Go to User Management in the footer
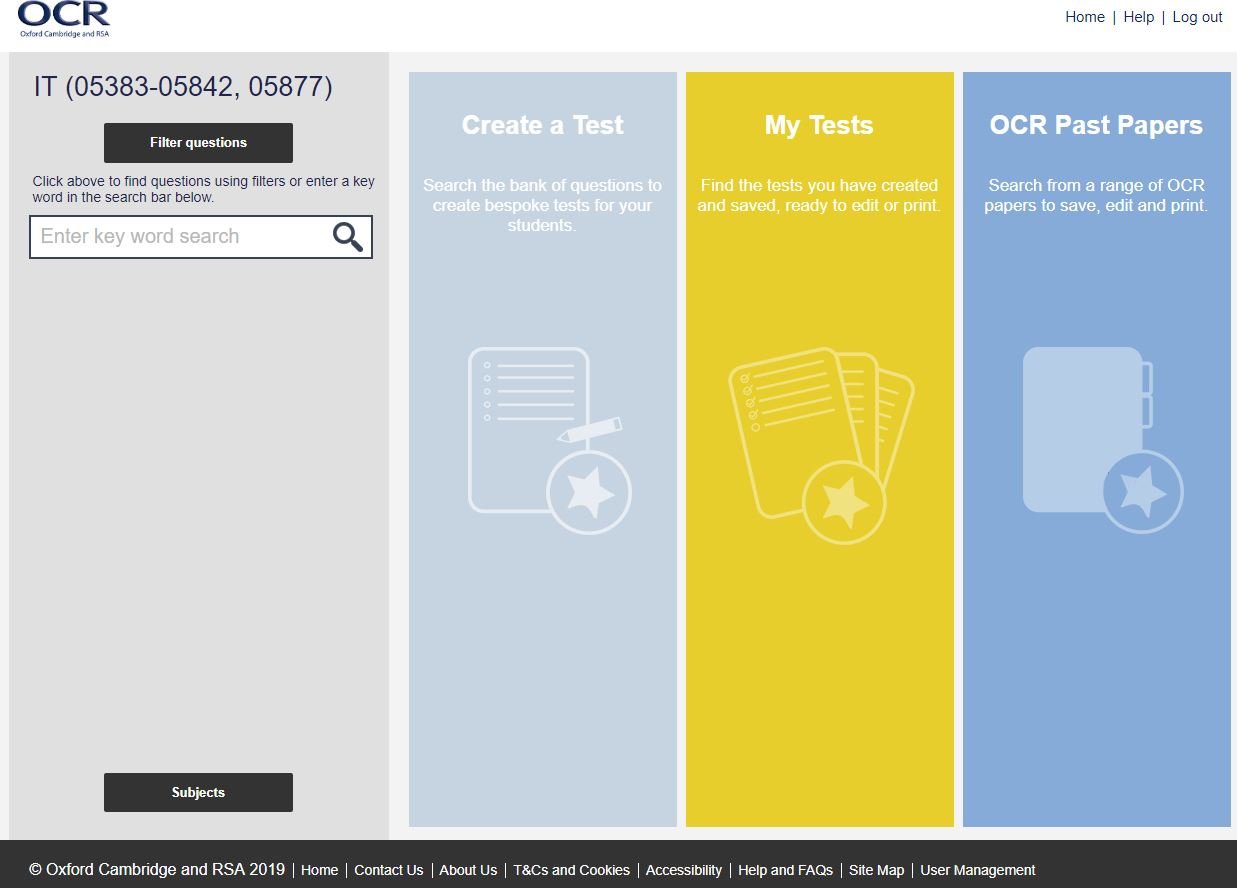 [977, 870]
